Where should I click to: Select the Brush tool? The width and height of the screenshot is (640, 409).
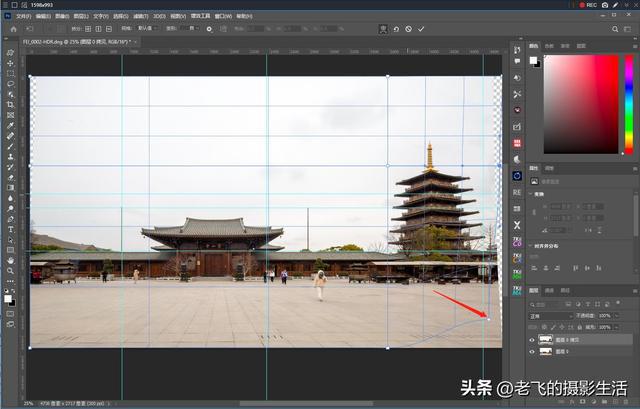click(x=10, y=147)
